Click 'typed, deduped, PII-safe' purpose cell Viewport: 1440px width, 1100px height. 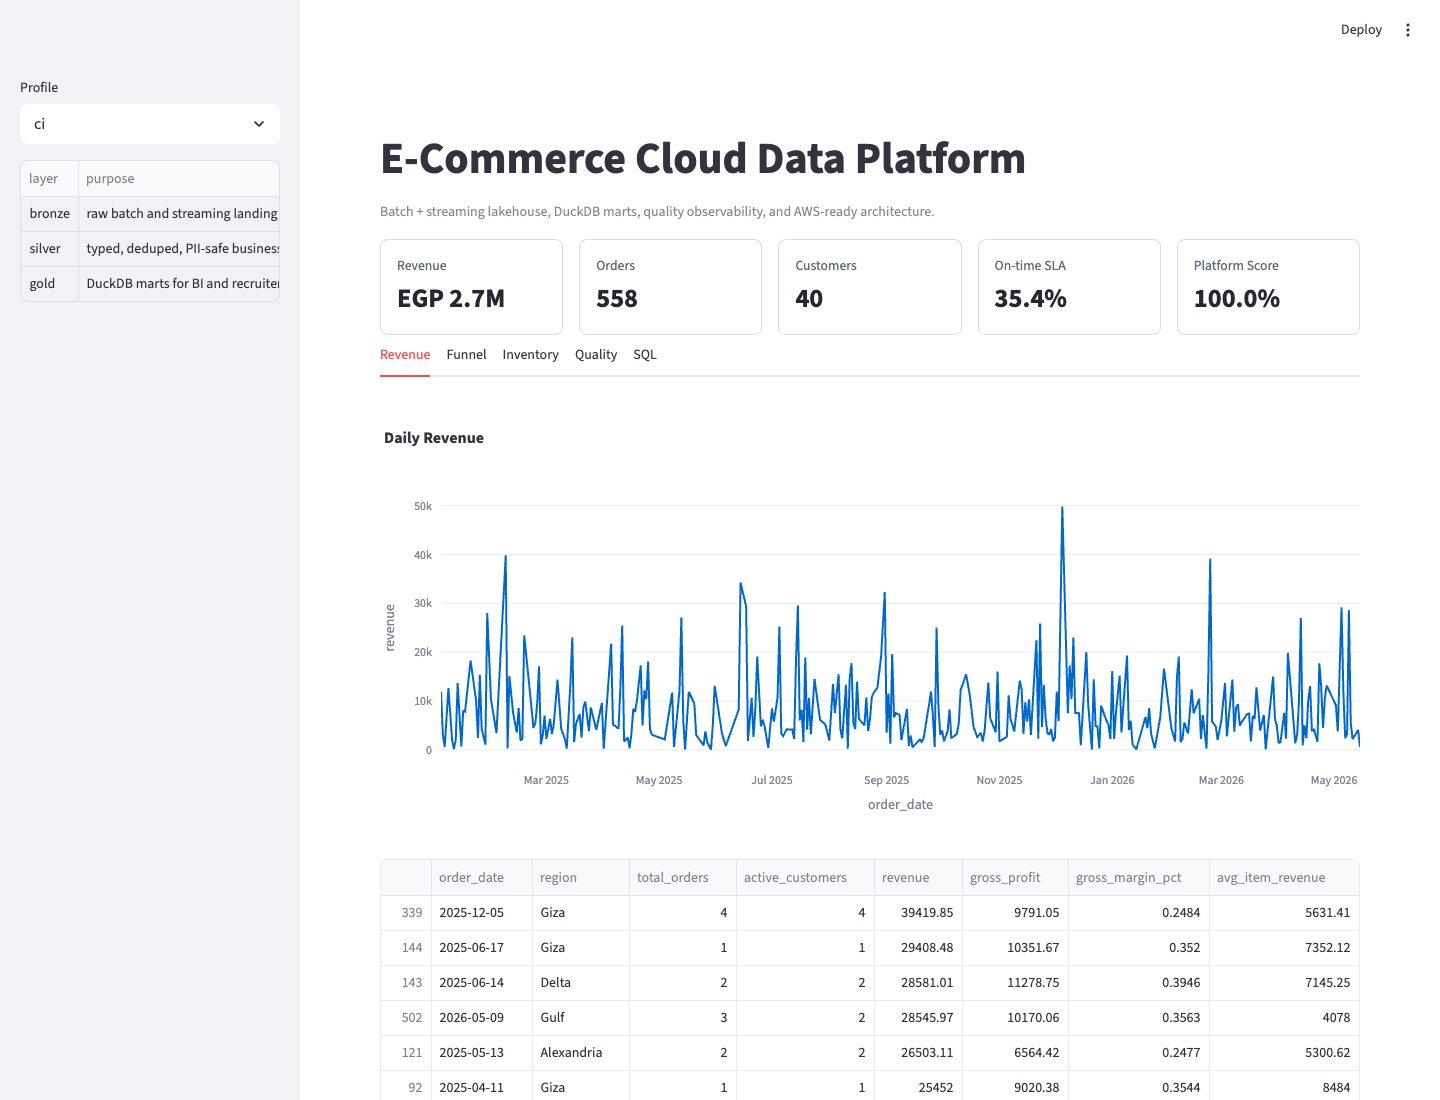point(179,249)
